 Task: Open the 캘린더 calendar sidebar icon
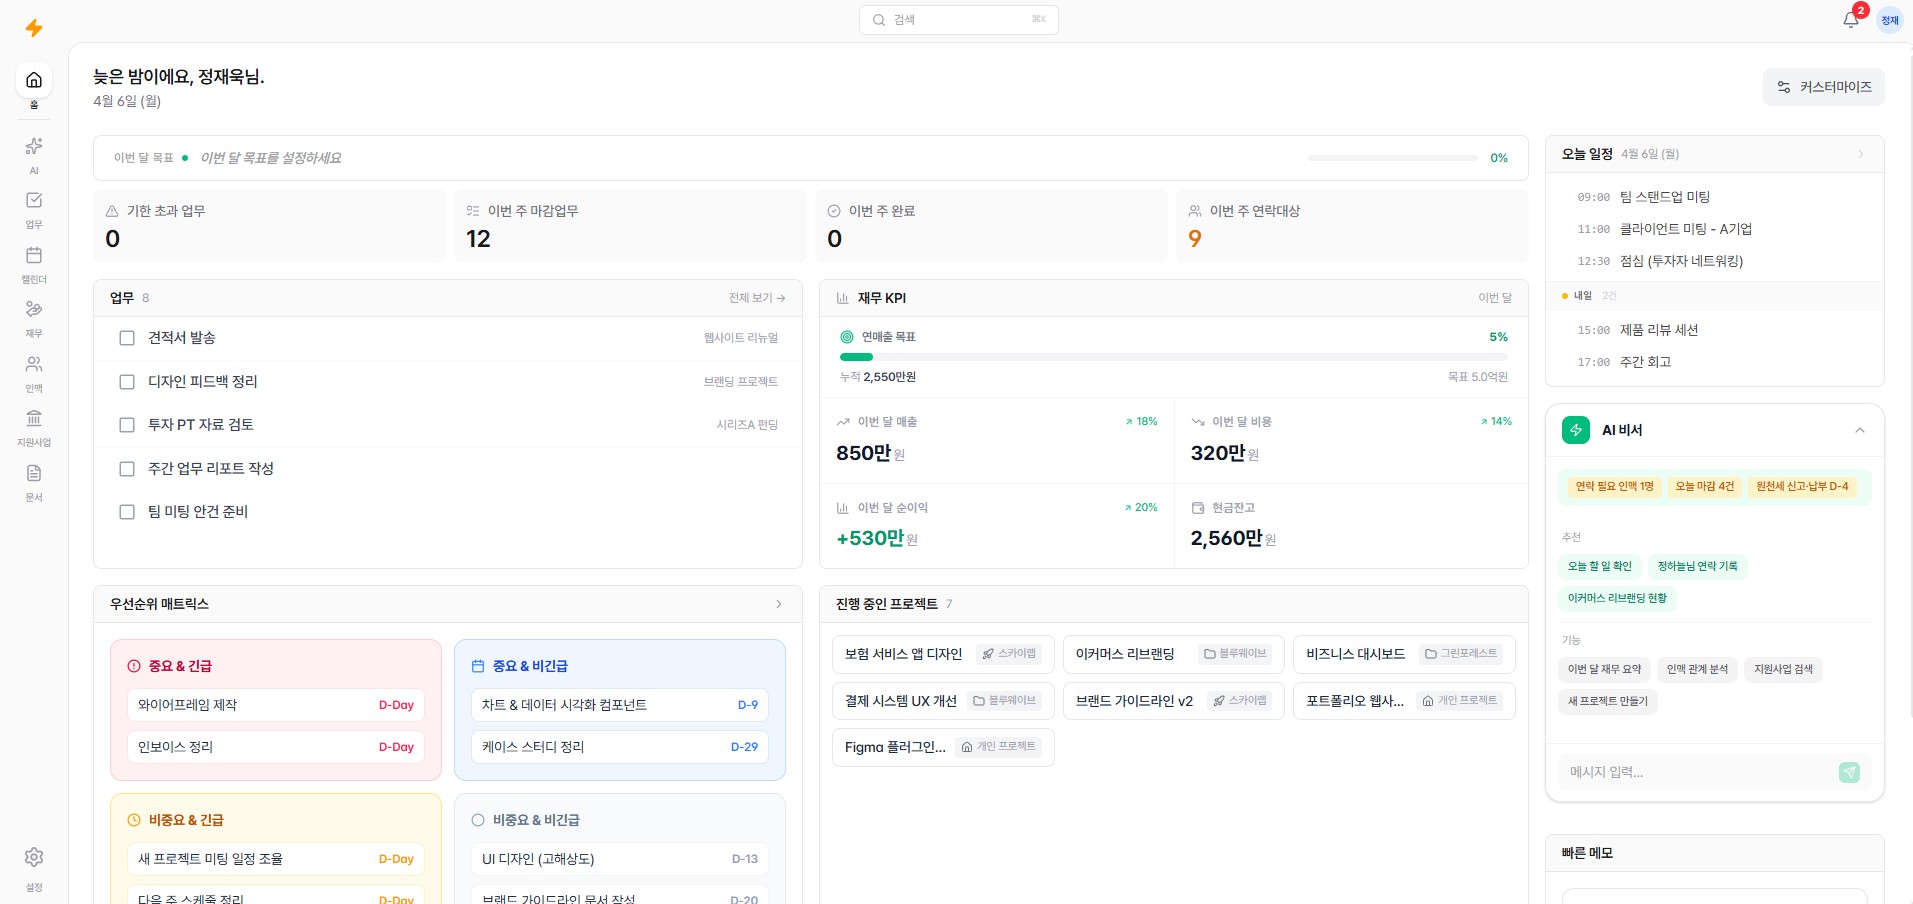[34, 256]
